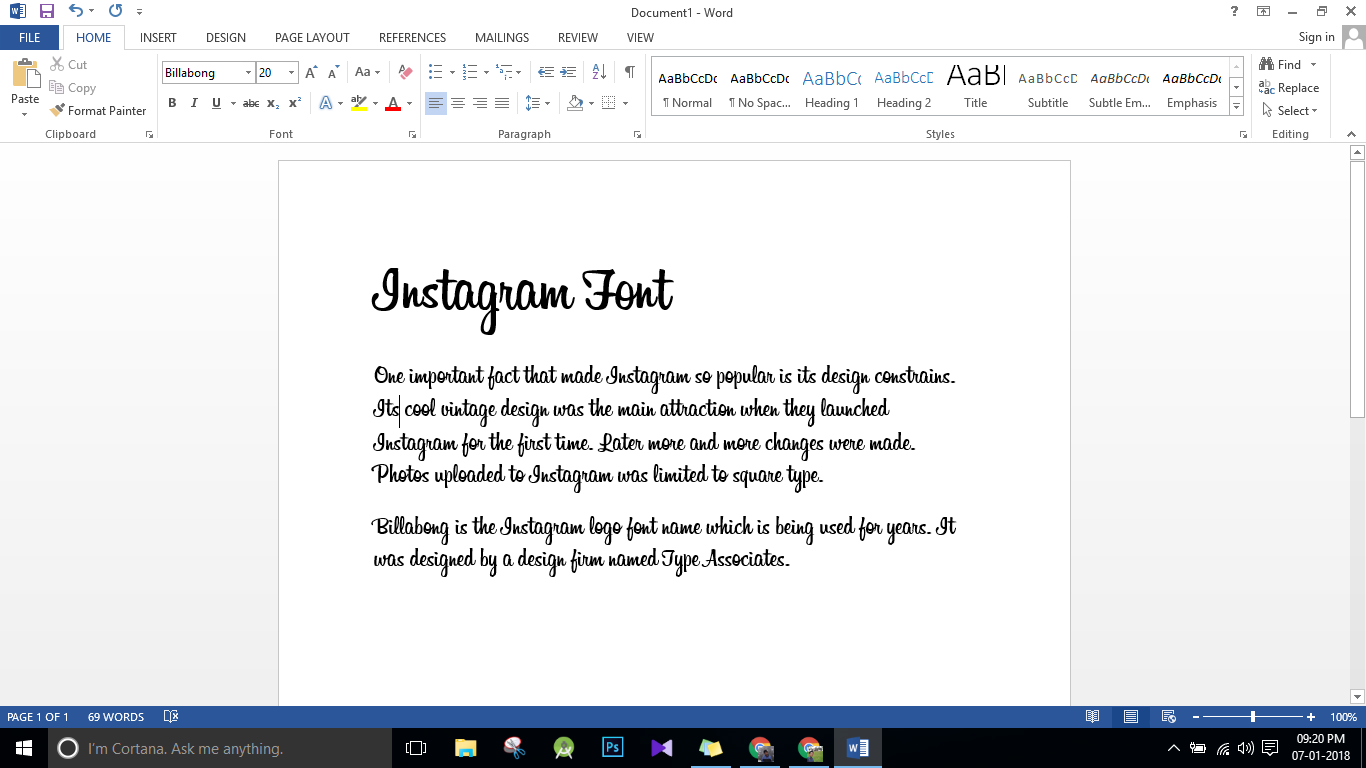Click the zoom slider handle
The width and height of the screenshot is (1366, 768).
click(x=1253, y=717)
